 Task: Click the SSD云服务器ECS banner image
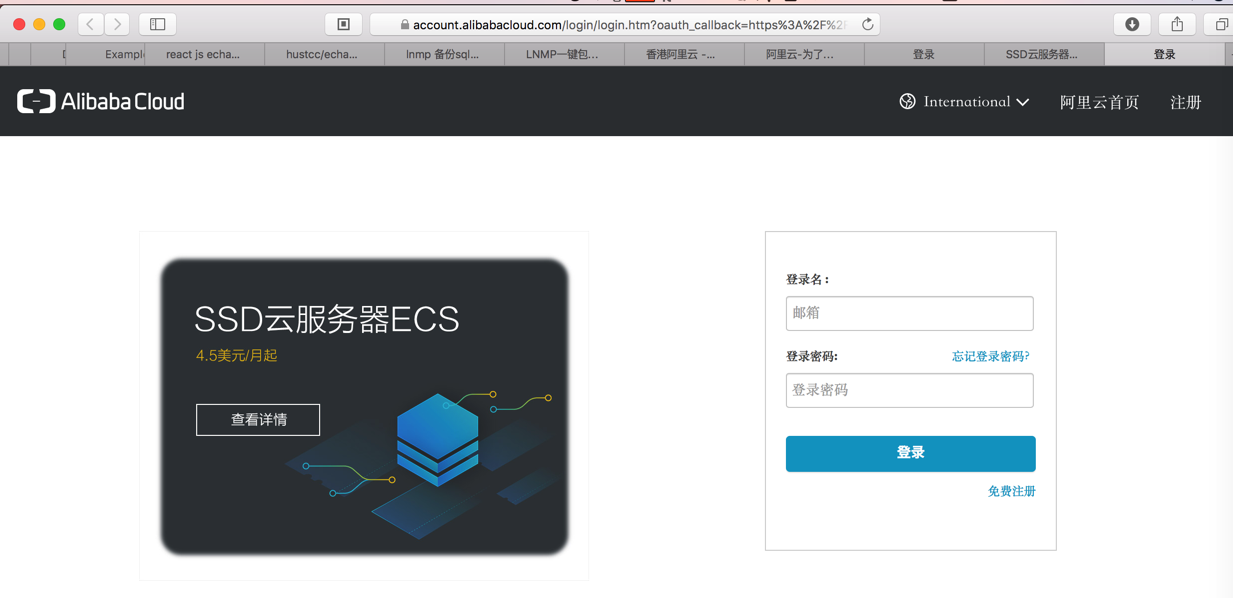pyautogui.click(x=364, y=406)
